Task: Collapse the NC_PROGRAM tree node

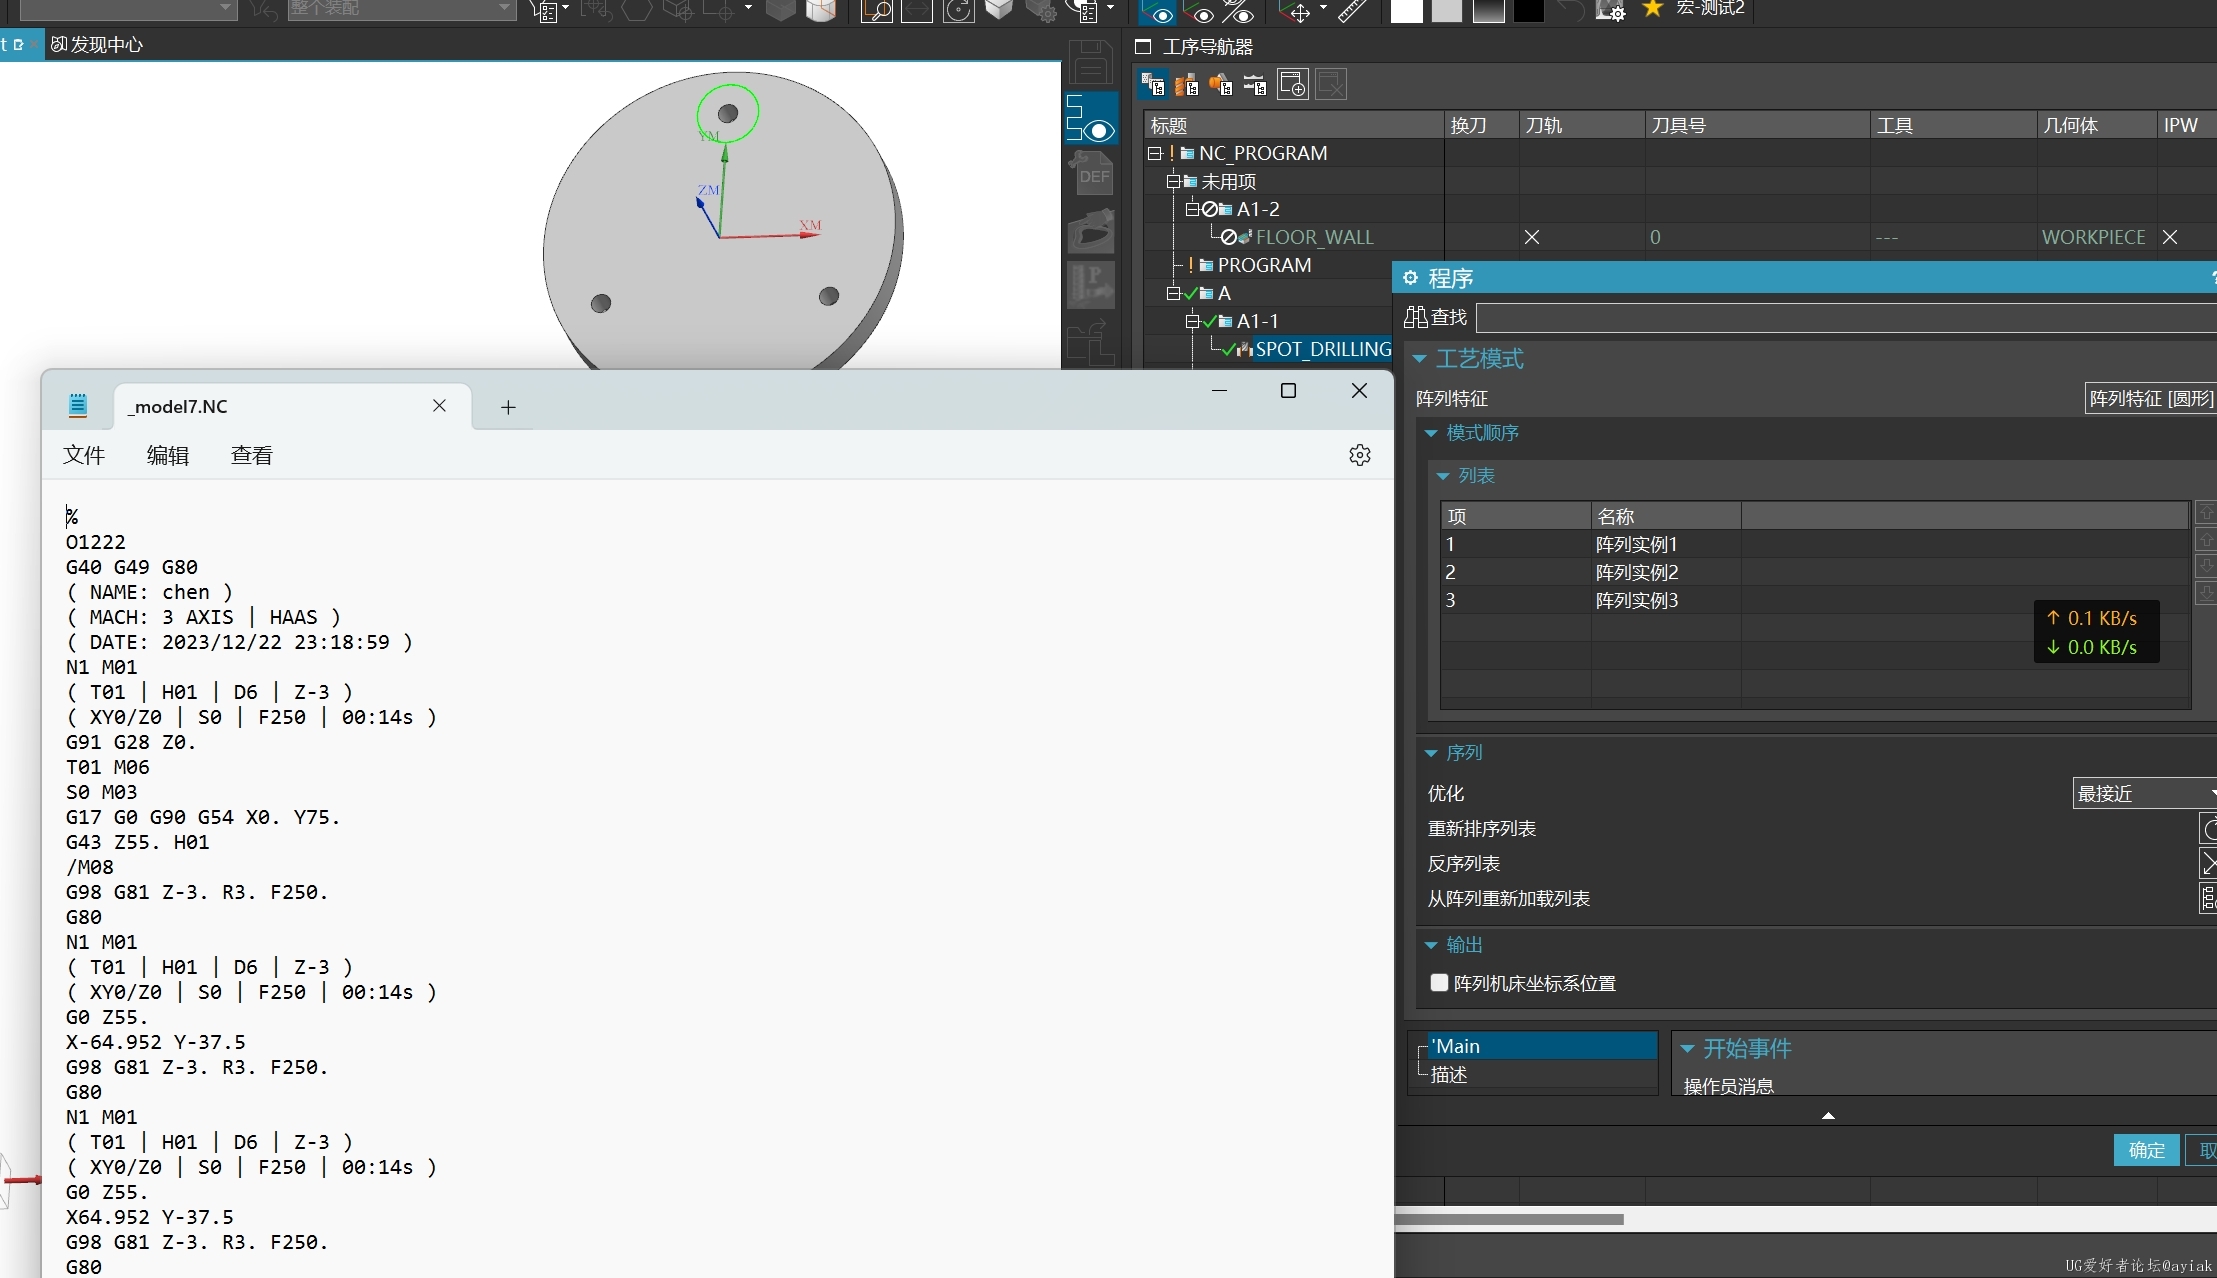Action: pyautogui.click(x=1154, y=153)
